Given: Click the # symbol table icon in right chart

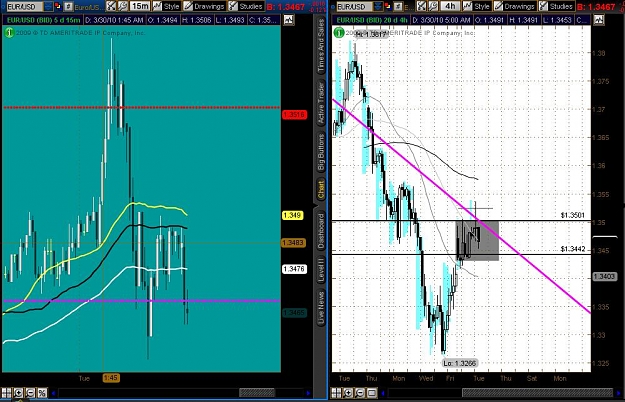Looking at the screenshot, I should pos(398,6).
